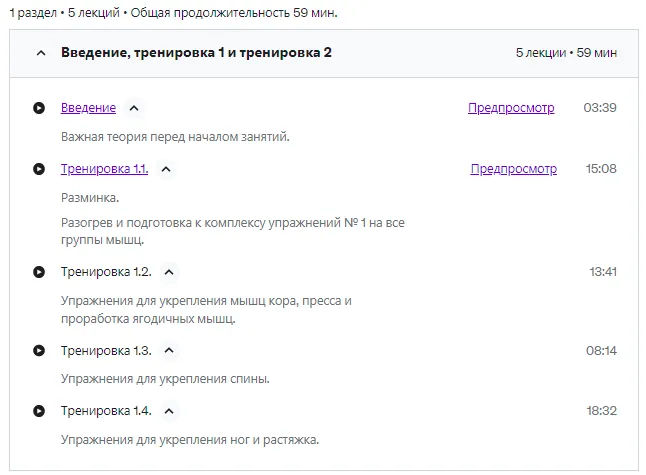
Task: Select the Тренировка 1.4. lecture title
Action: (106, 410)
